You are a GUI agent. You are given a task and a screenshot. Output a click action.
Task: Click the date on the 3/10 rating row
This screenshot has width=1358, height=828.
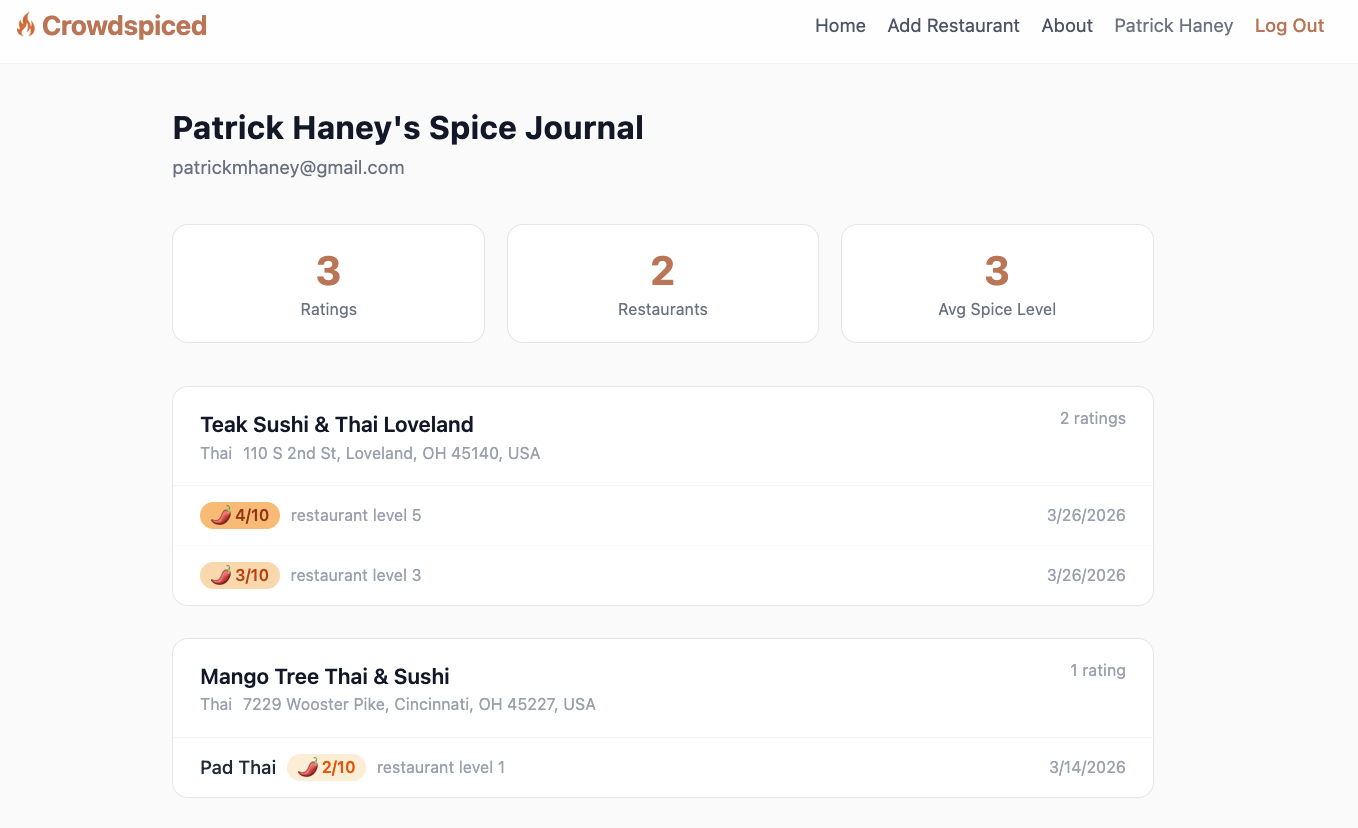[x=1086, y=576]
